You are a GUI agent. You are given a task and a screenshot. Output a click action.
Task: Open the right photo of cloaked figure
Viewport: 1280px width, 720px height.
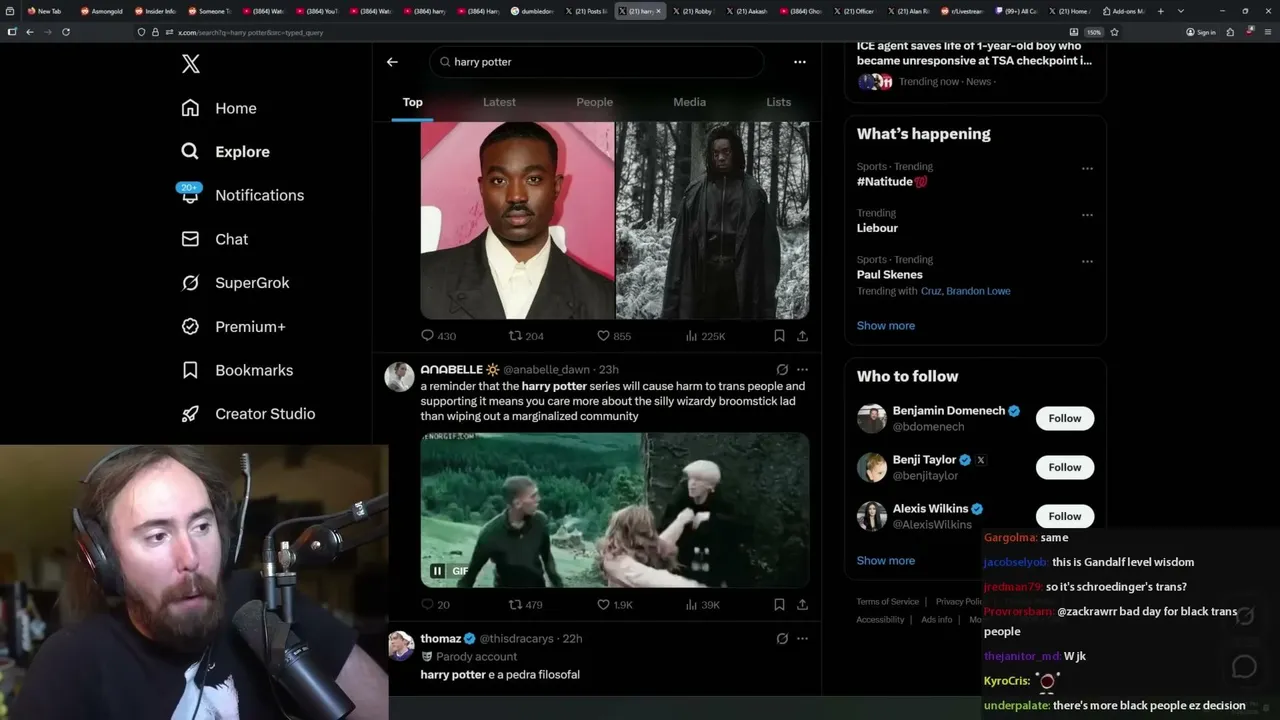(x=712, y=220)
